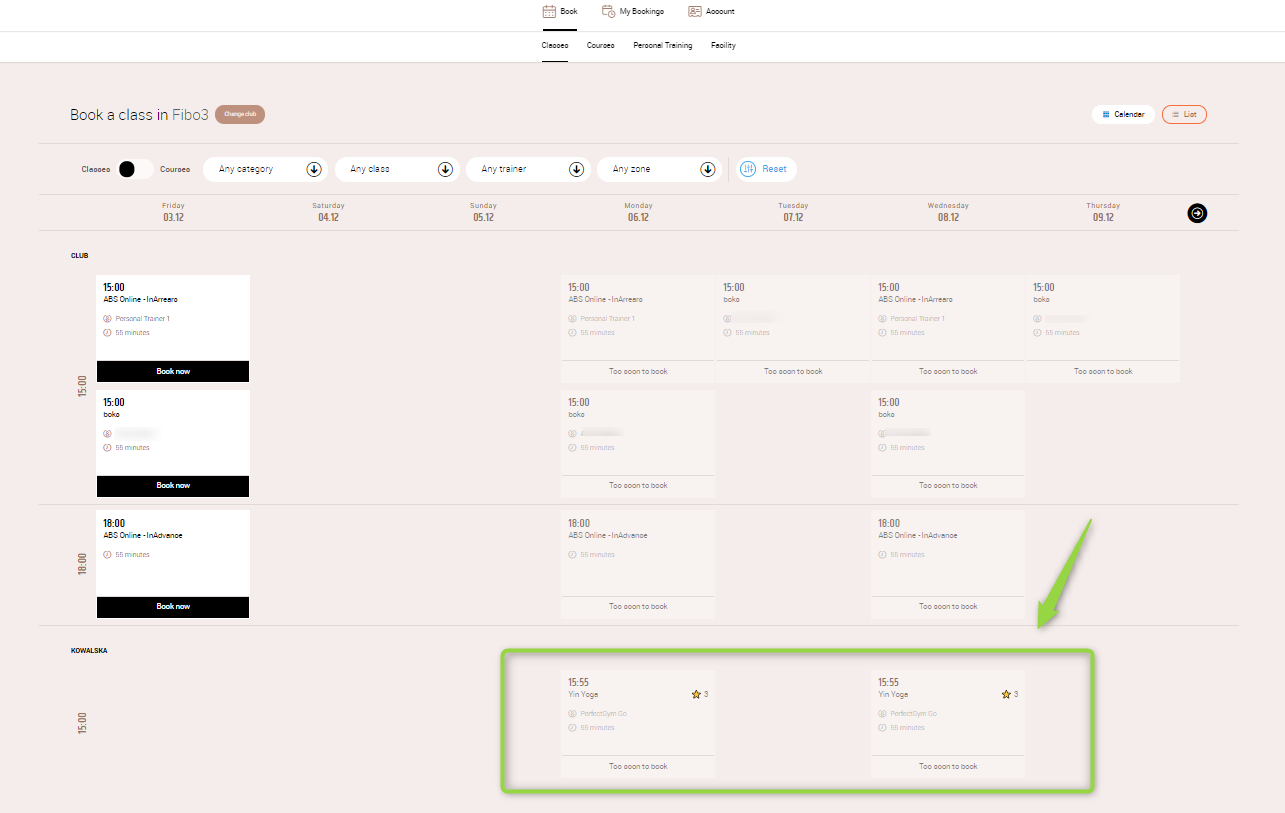The image size is (1285, 813).
Task: Click next week arrow icon
Action: tap(1197, 212)
